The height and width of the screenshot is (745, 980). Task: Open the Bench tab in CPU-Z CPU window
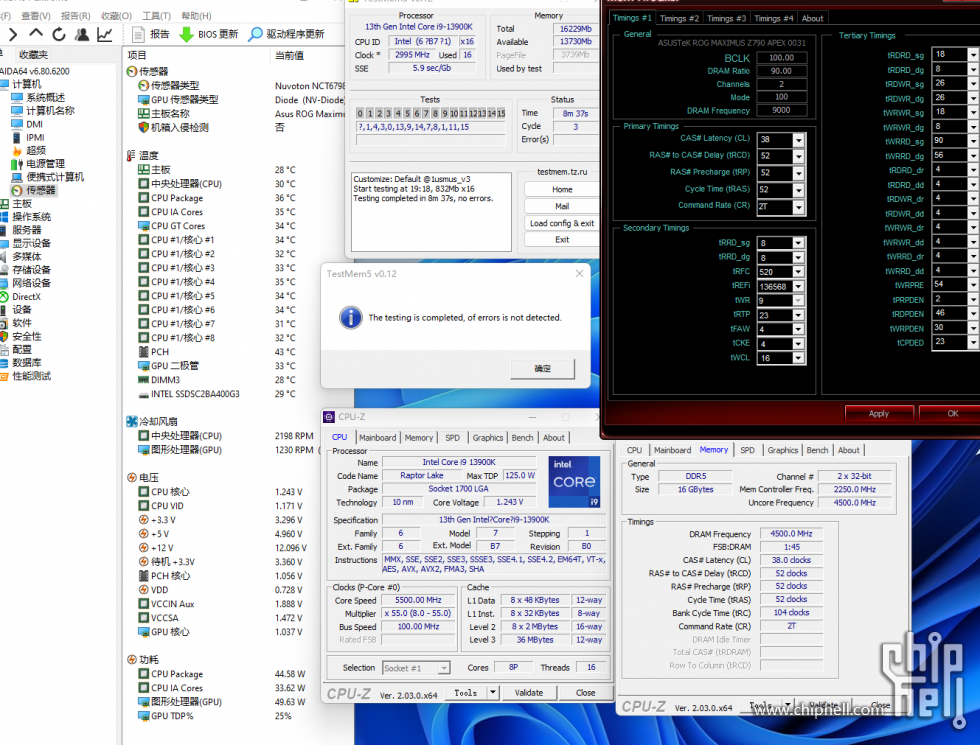522,438
